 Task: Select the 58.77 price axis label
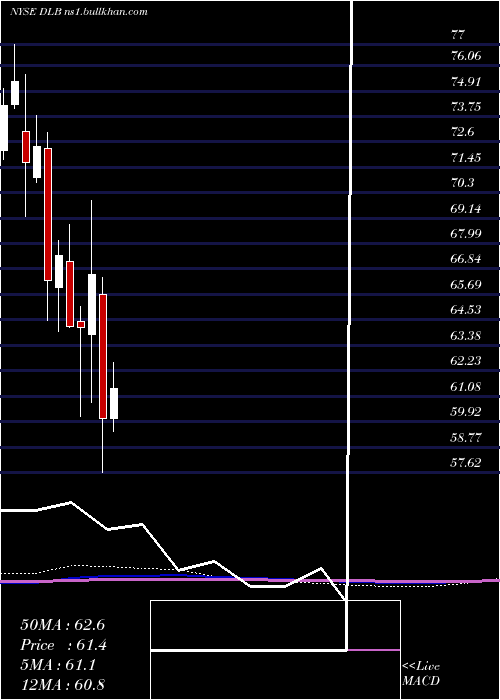click(466, 437)
